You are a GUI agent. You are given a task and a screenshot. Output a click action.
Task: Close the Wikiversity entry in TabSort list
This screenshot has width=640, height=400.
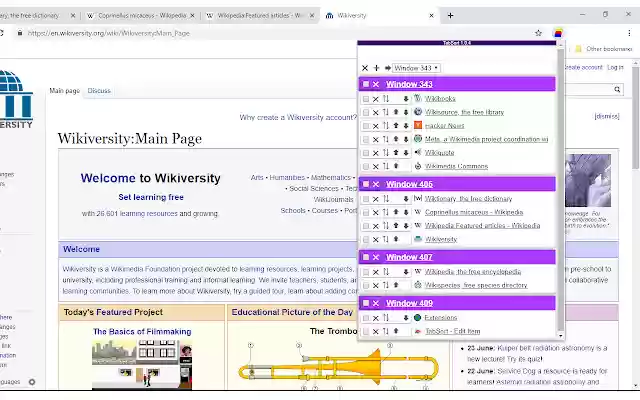(x=376, y=239)
